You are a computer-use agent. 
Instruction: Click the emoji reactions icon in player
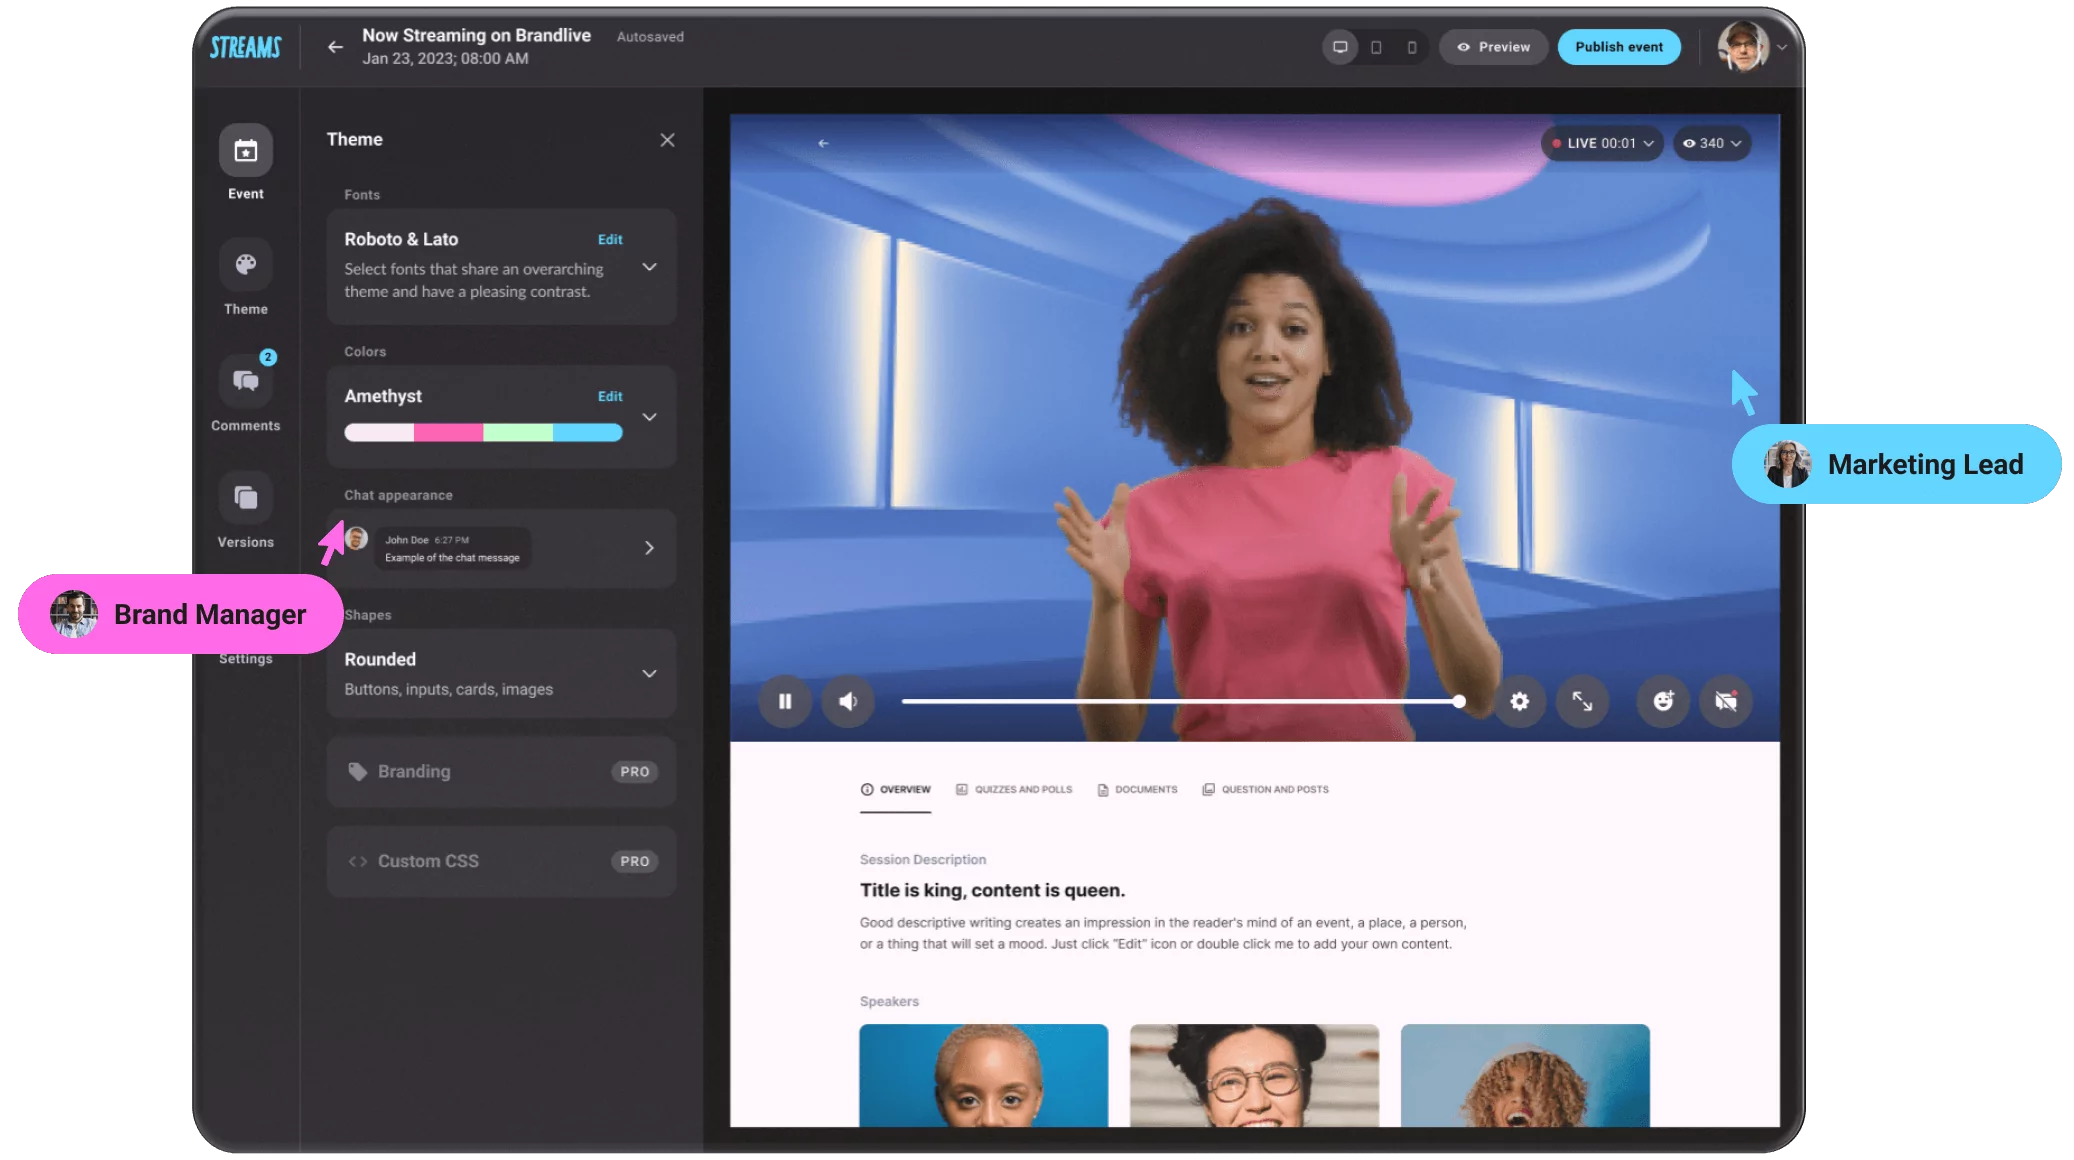(x=1661, y=700)
